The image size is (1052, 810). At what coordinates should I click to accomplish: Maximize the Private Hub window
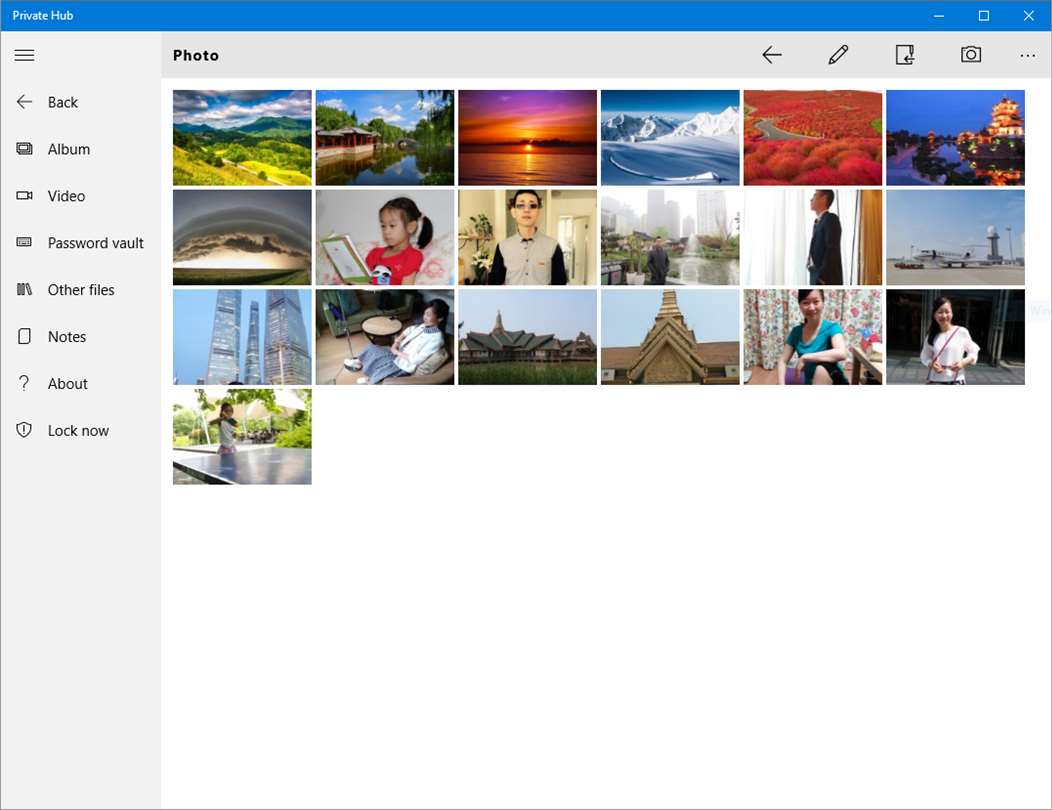pyautogui.click(x=984, y=15)
